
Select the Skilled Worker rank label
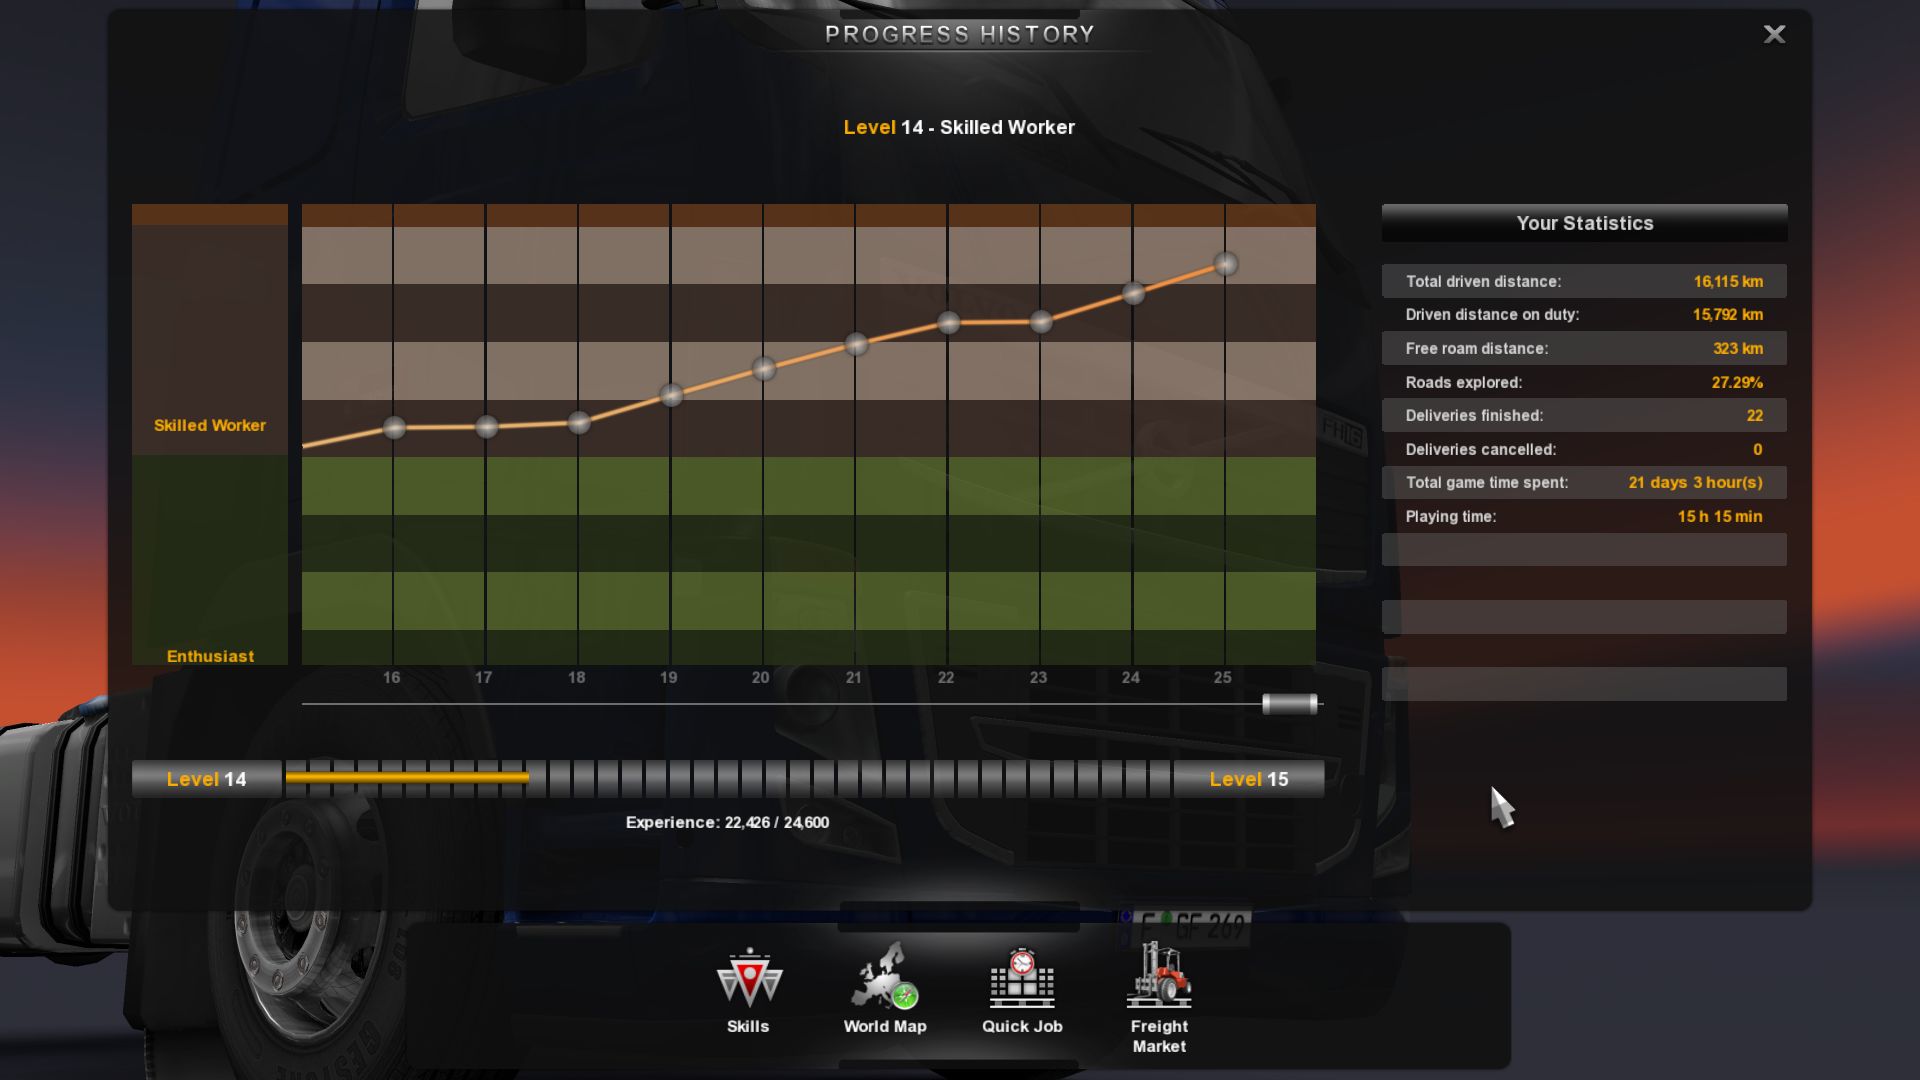pos(210,423)
